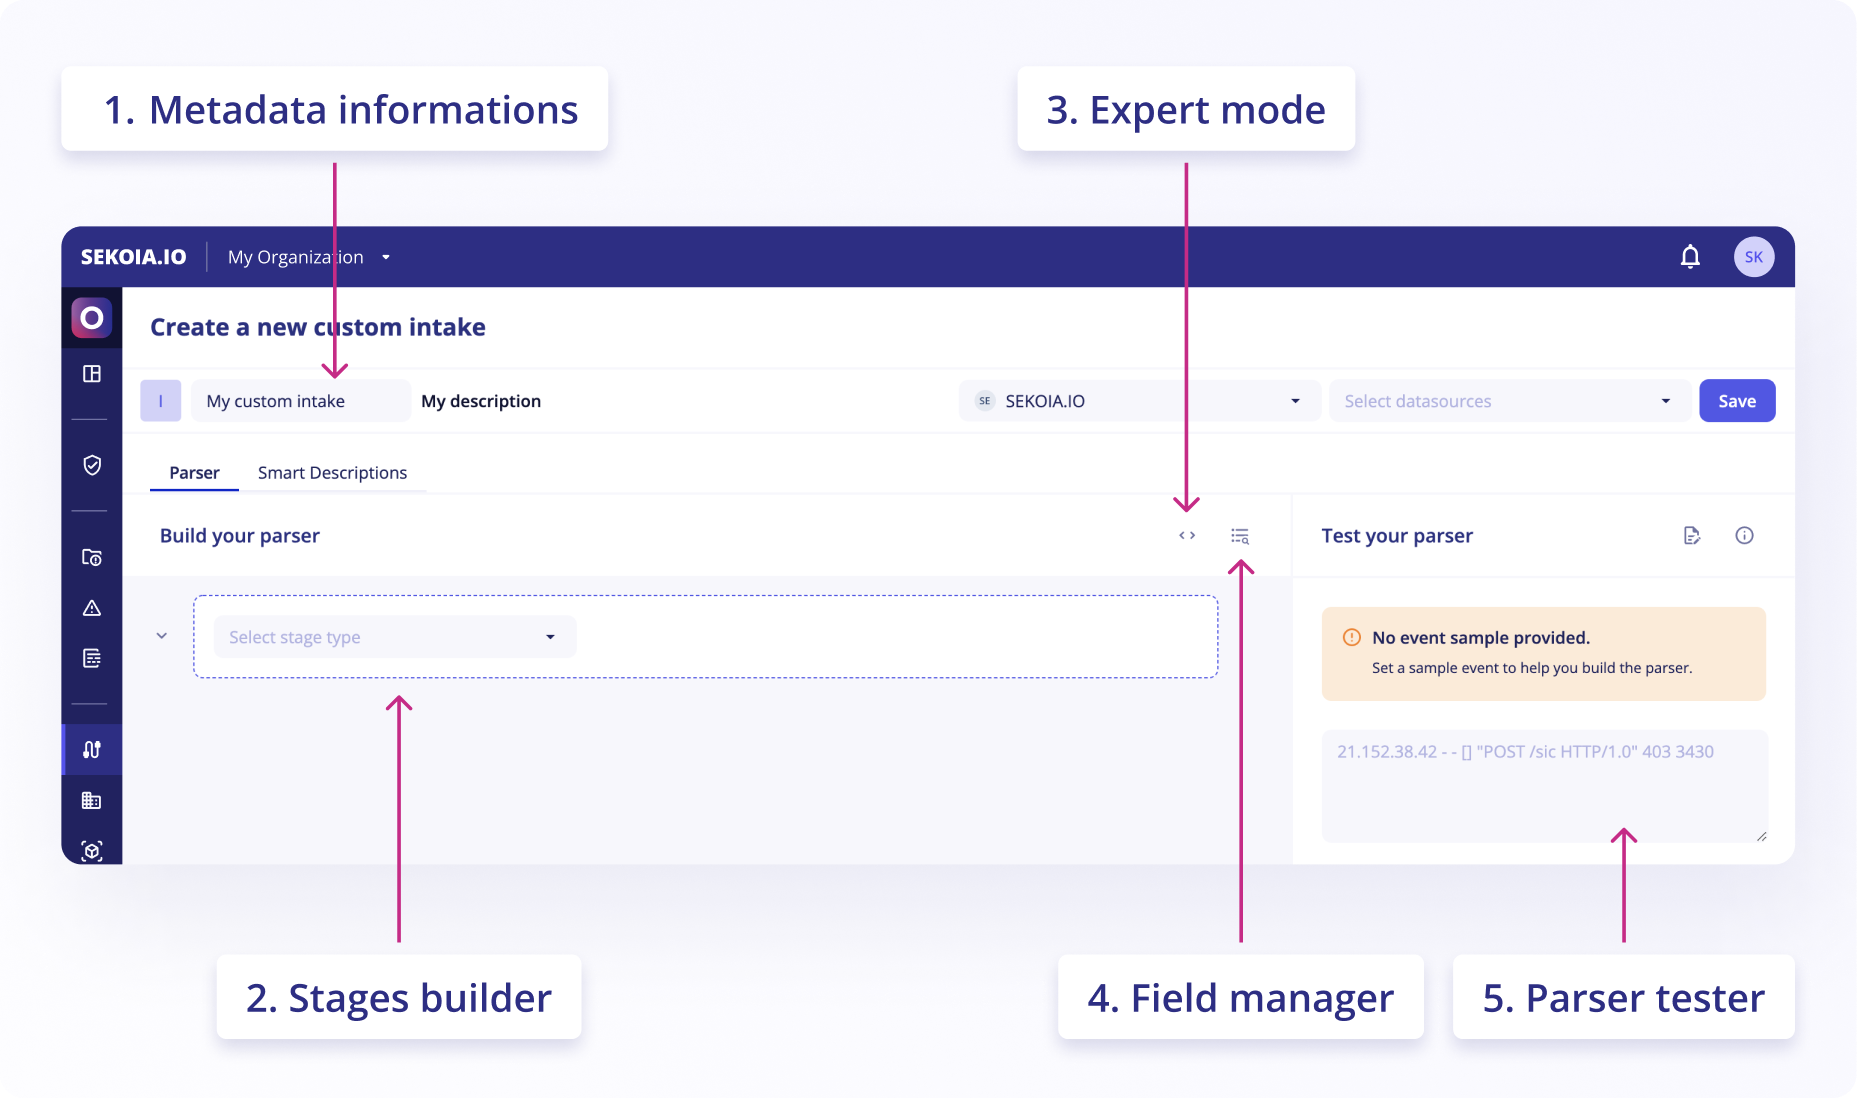
Task: Select the Parser tab
Action: click(193, 472)
